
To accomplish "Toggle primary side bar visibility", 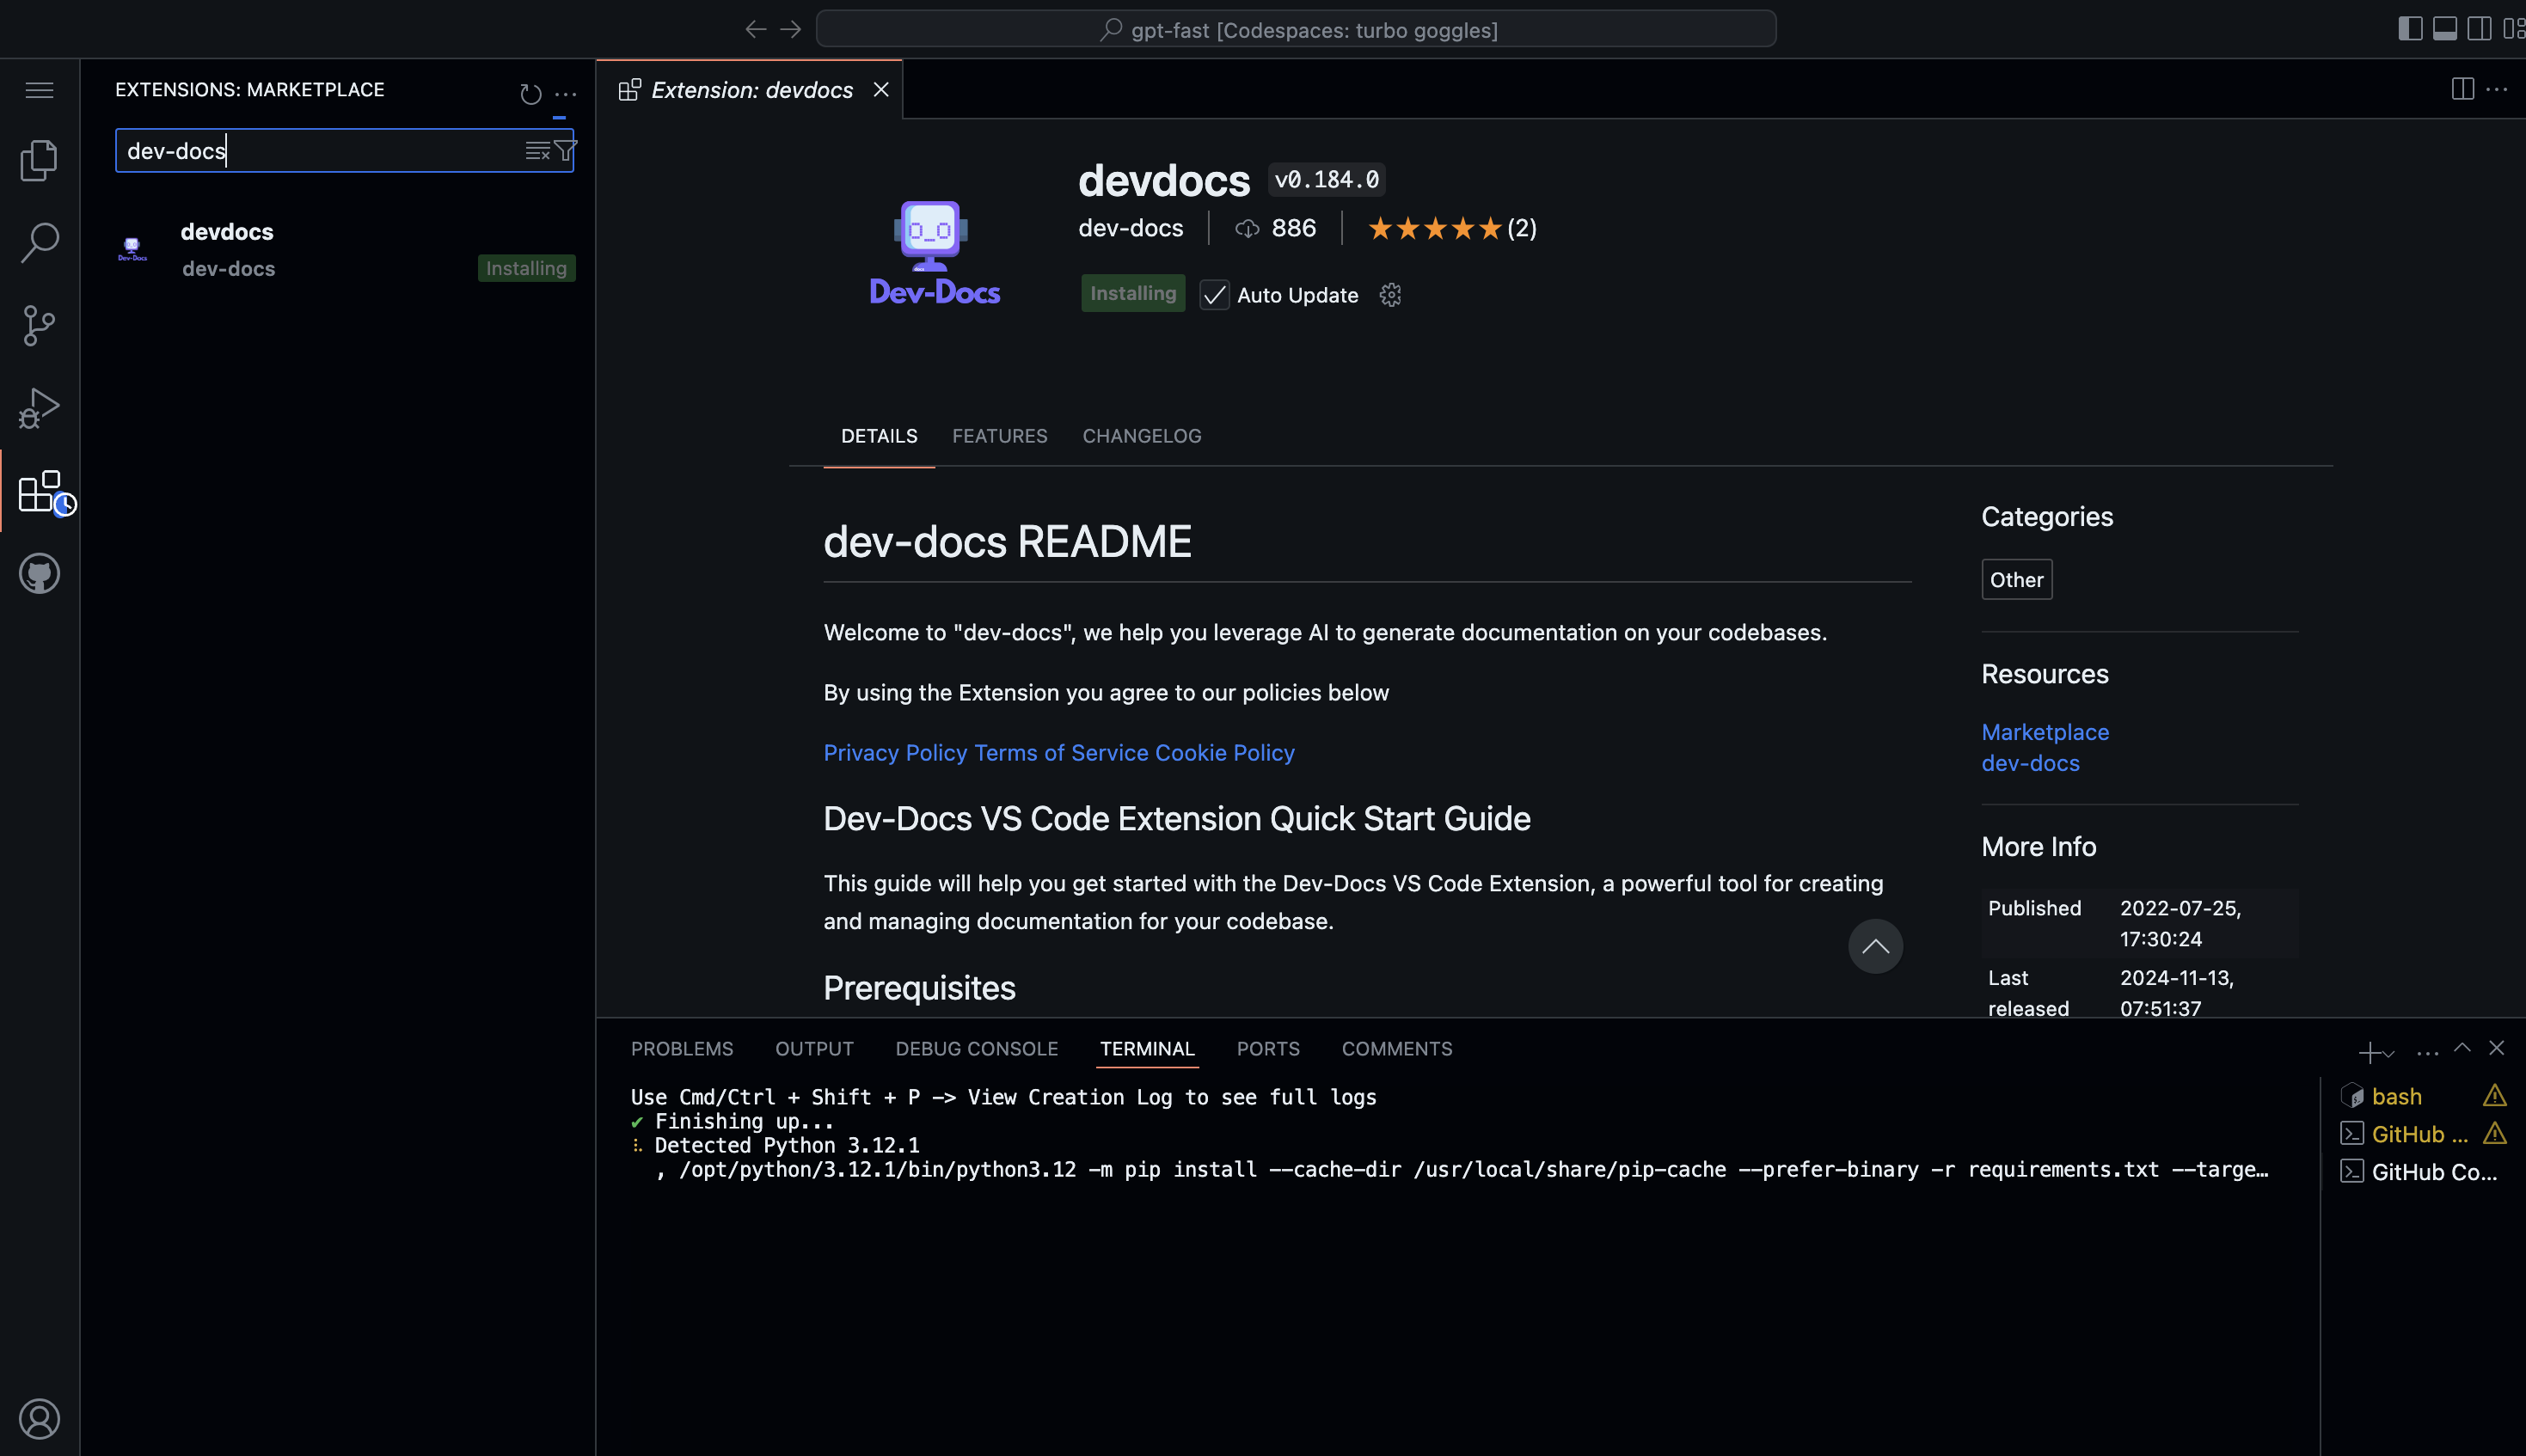I will 2410,29.
